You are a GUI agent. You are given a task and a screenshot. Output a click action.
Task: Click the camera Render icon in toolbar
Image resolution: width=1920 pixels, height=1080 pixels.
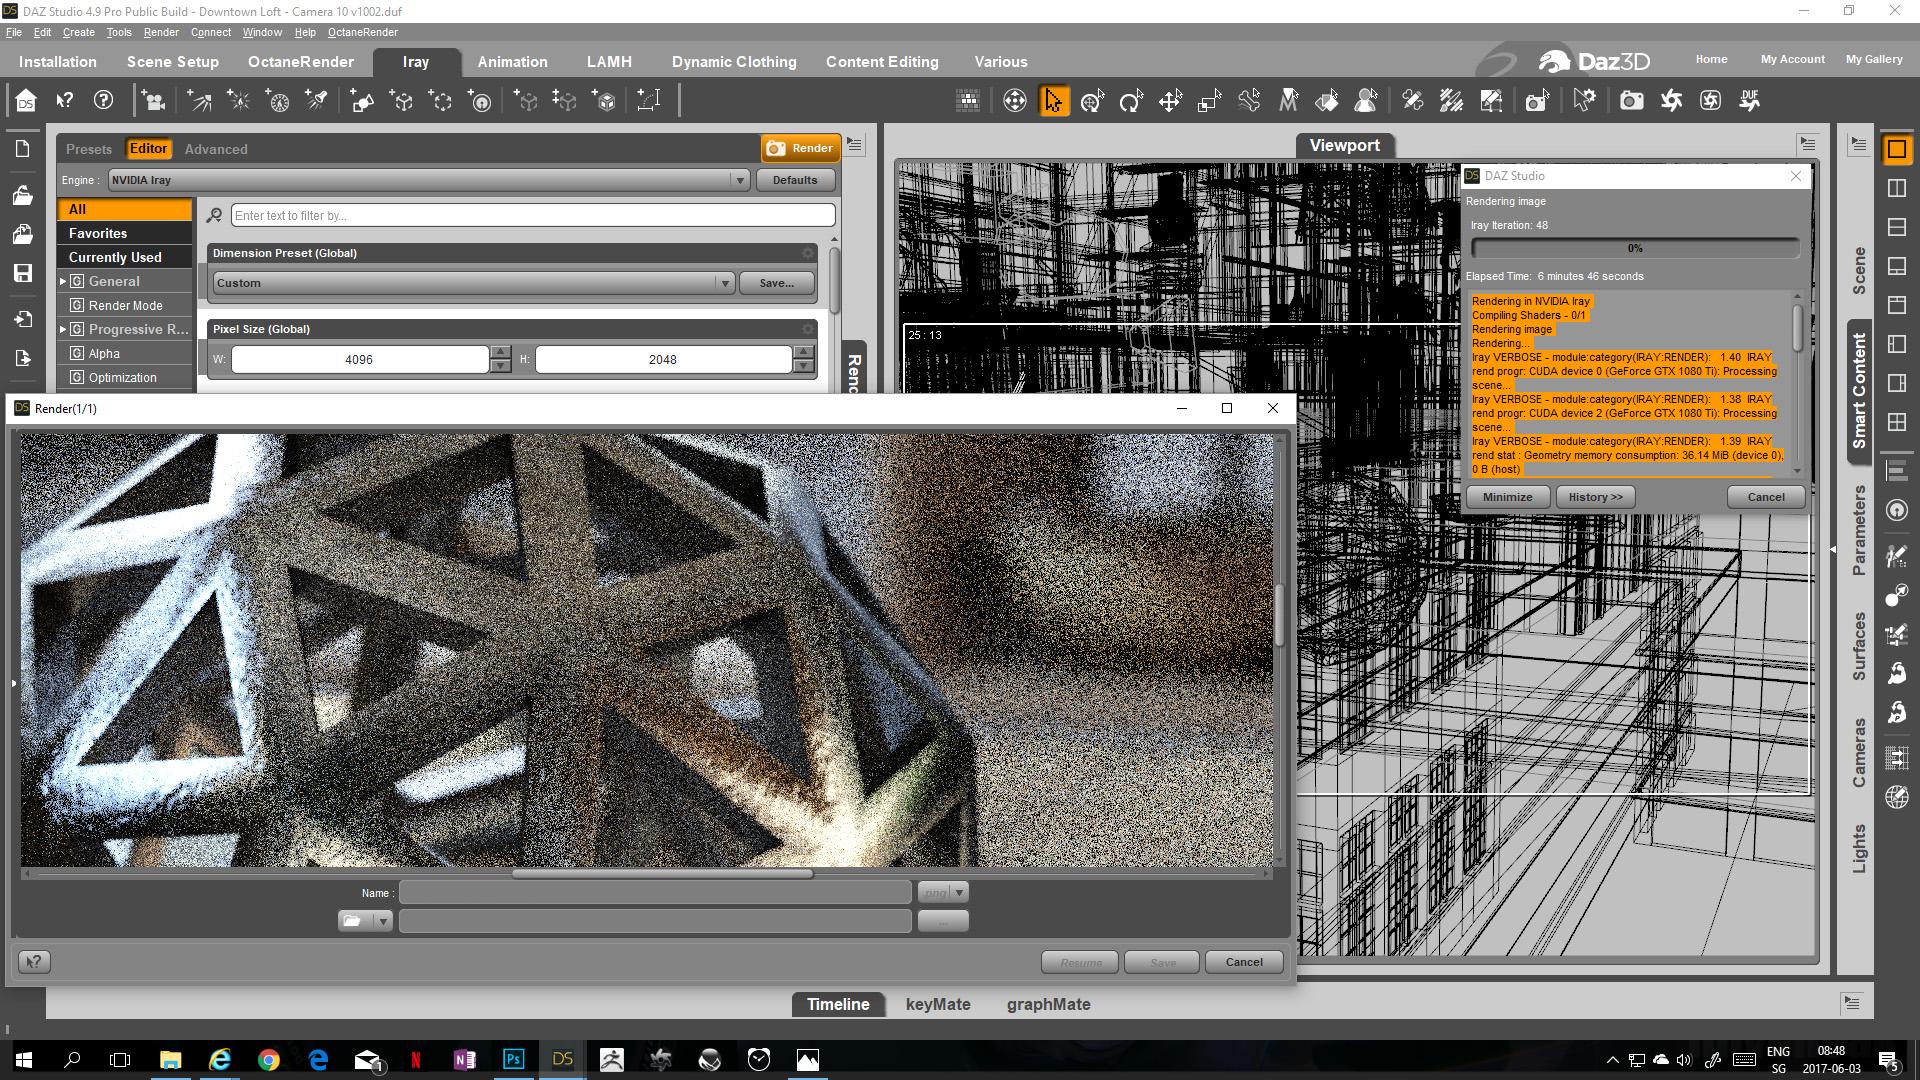pyautogui.click(x=1631, y=101)
